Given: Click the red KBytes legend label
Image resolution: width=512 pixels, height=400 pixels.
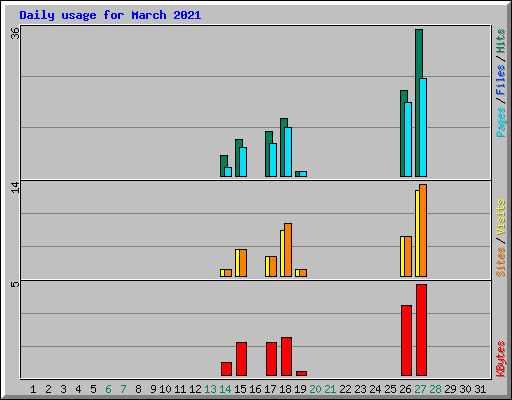Looking at the screenshot, I should tap(500, 359).
